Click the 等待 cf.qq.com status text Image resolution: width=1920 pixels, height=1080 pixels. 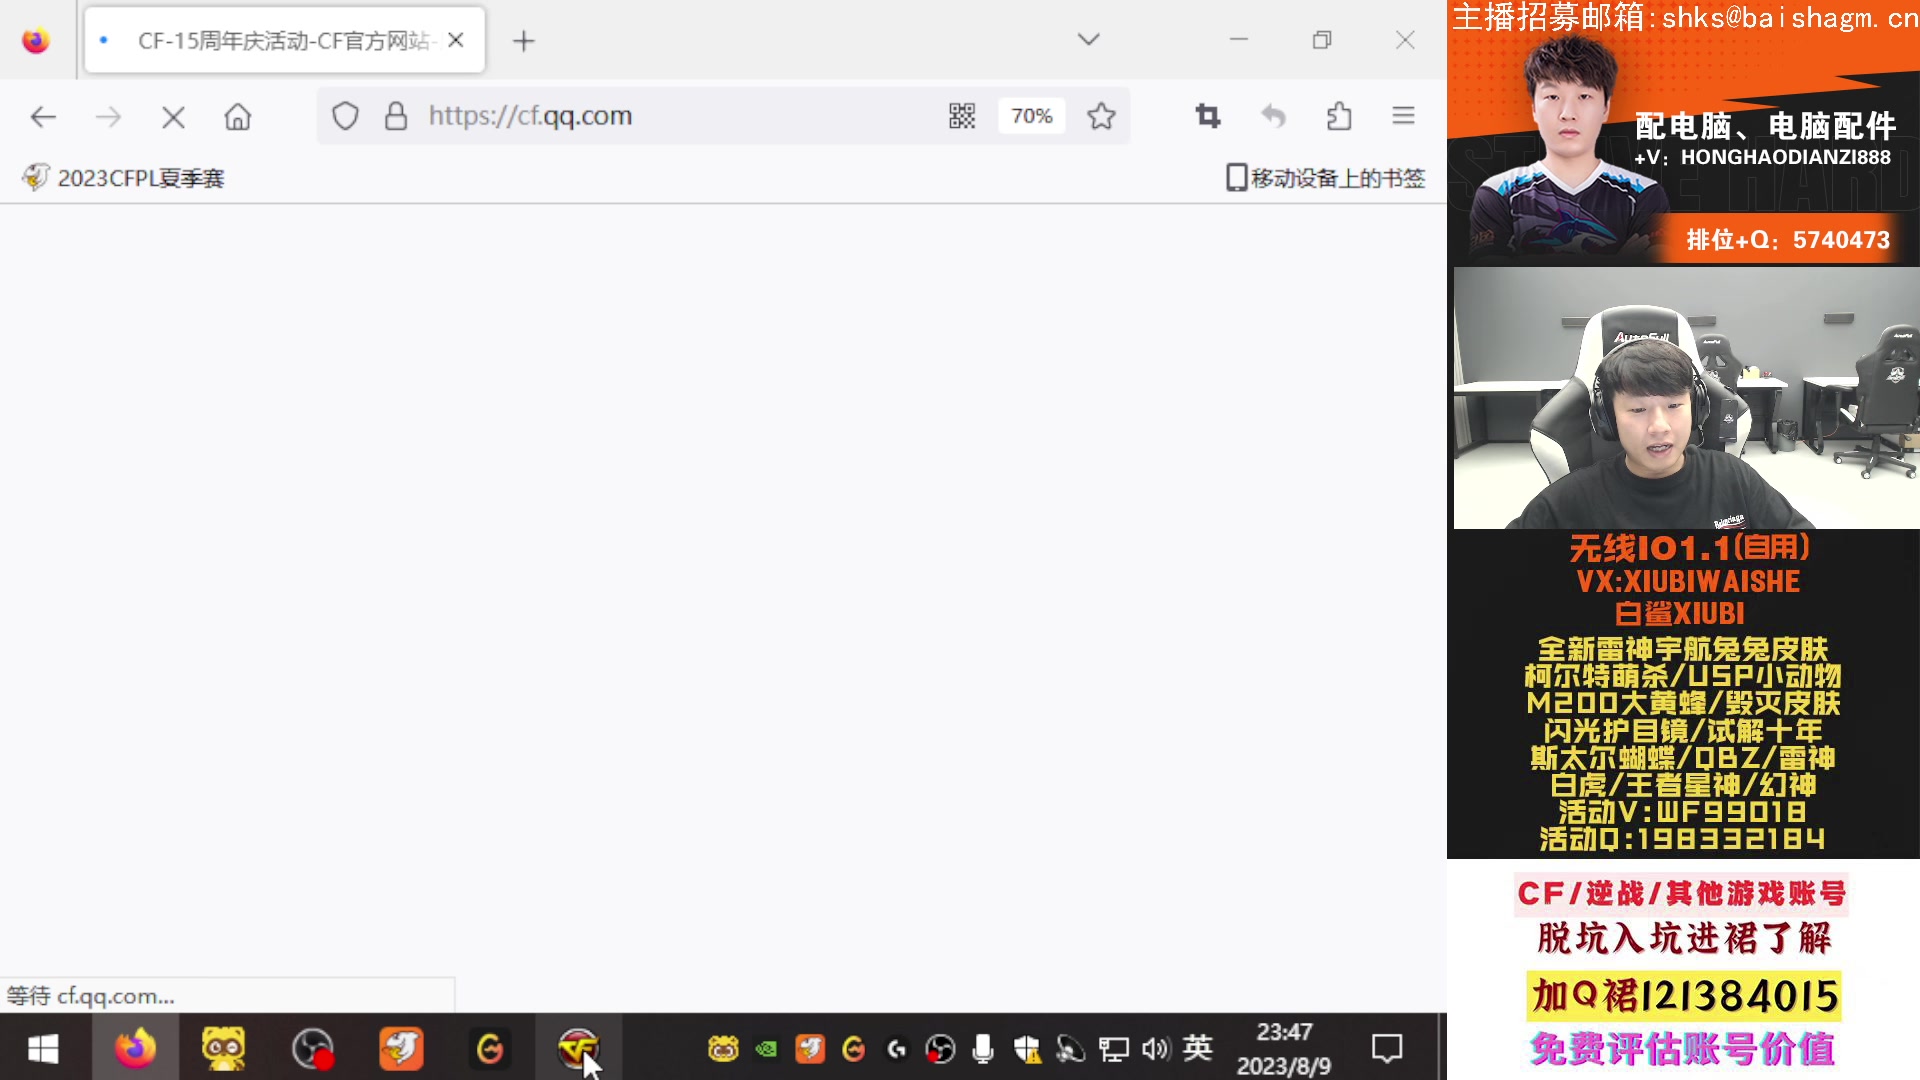91,996
